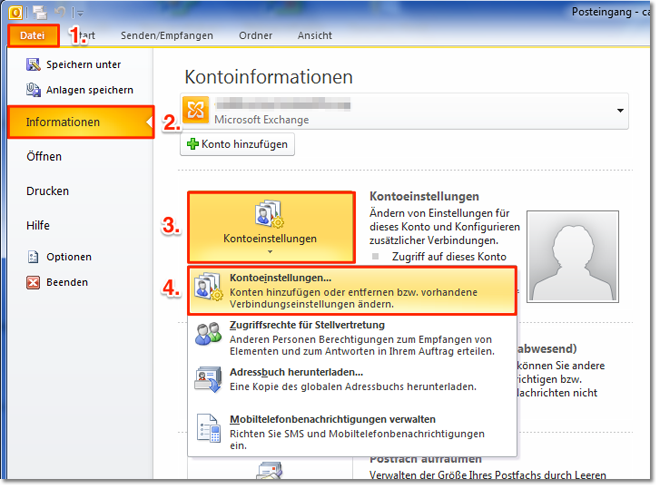Click the green plus icon on Konto hinzufügen
Image resolution: width=656 pixels, height=485 pixels.
coord(193,144)
